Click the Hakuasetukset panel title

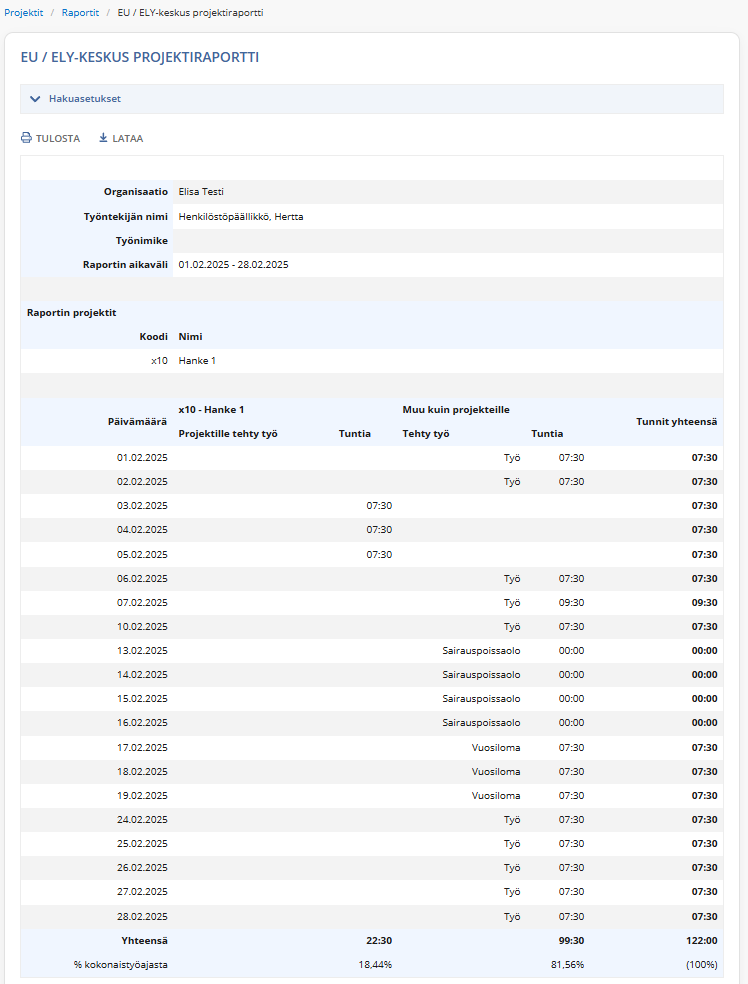[85, 99]
